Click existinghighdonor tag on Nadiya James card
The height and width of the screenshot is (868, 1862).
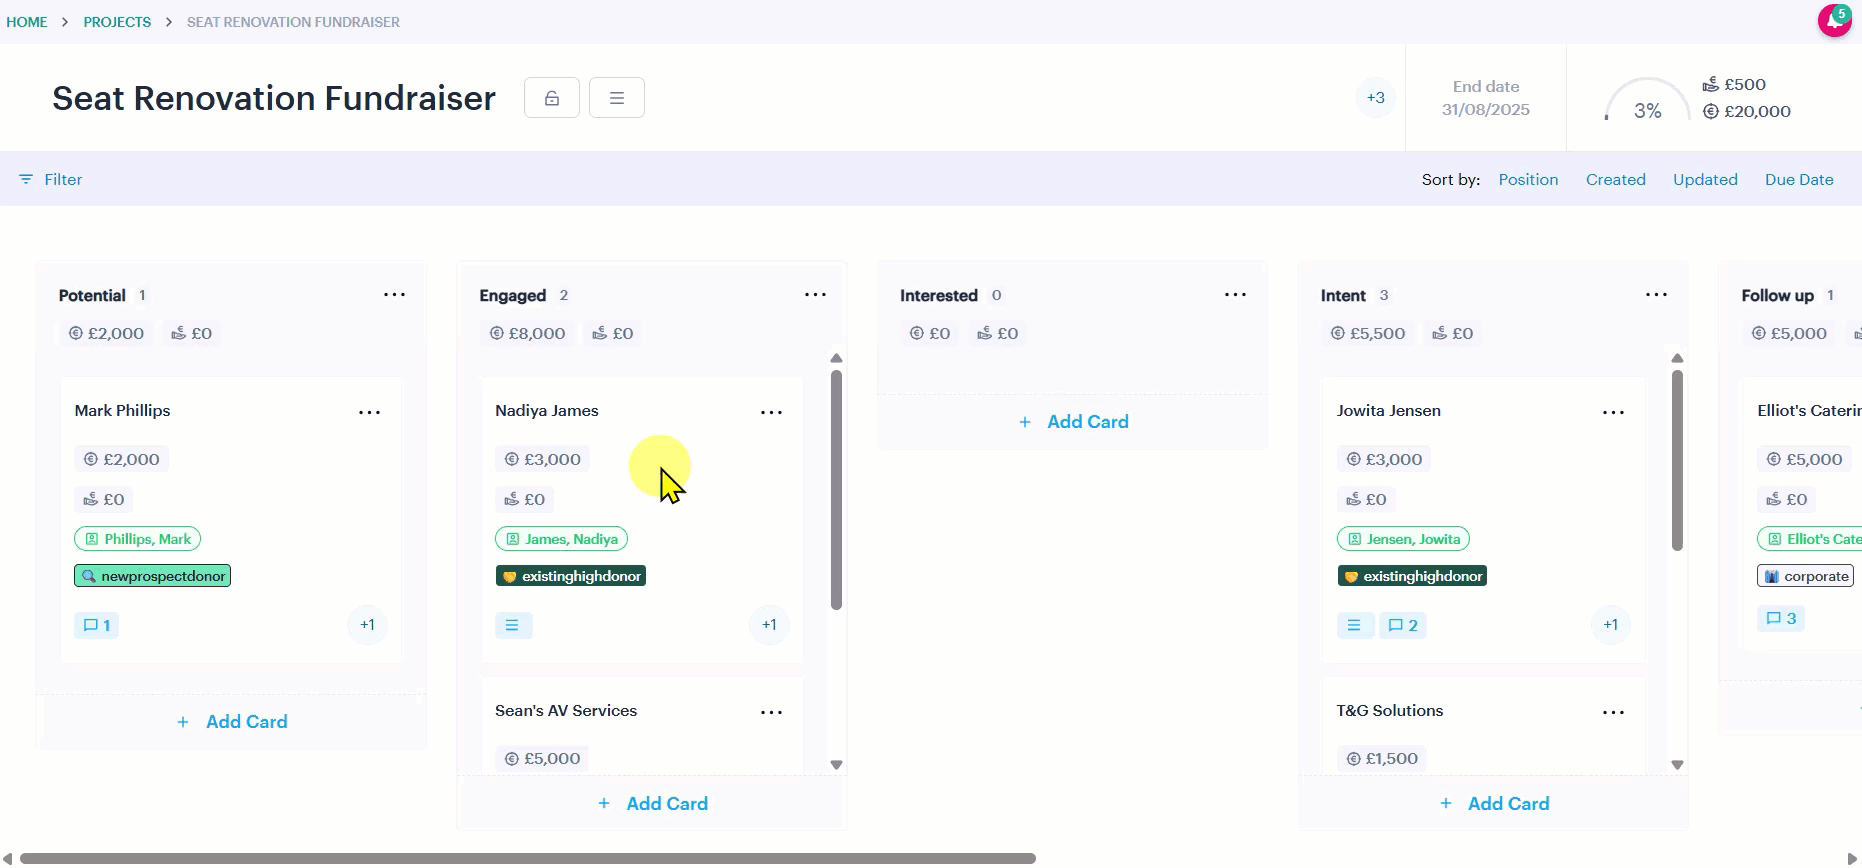coord(571,576)
